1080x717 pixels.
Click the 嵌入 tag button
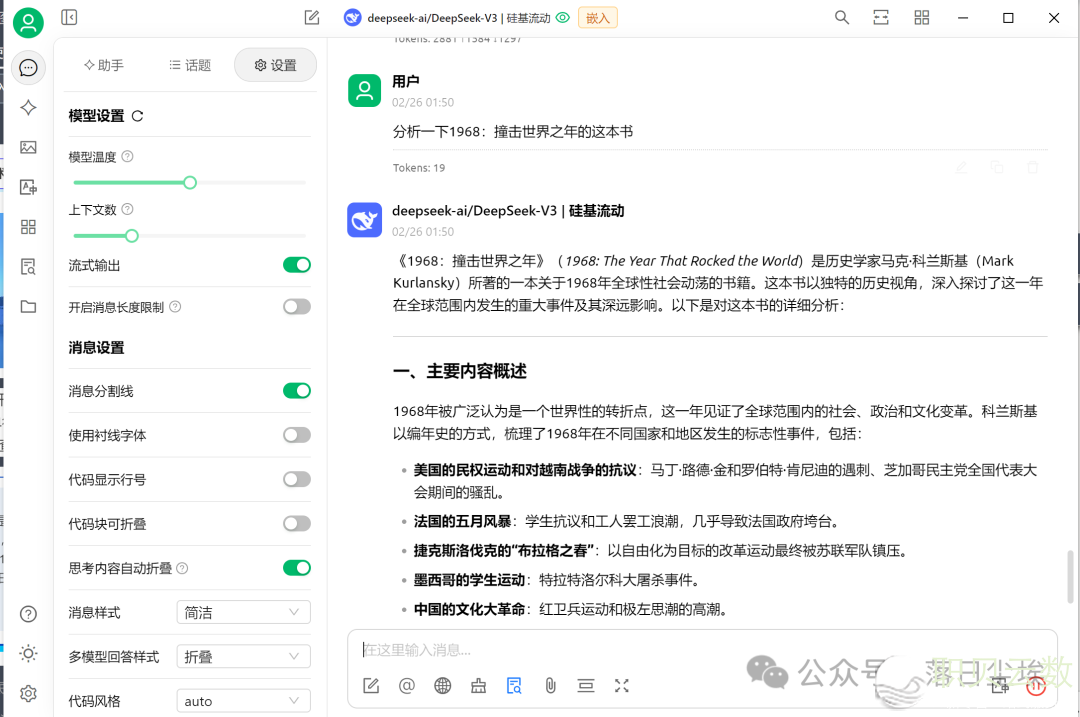[x=598, y=18]
